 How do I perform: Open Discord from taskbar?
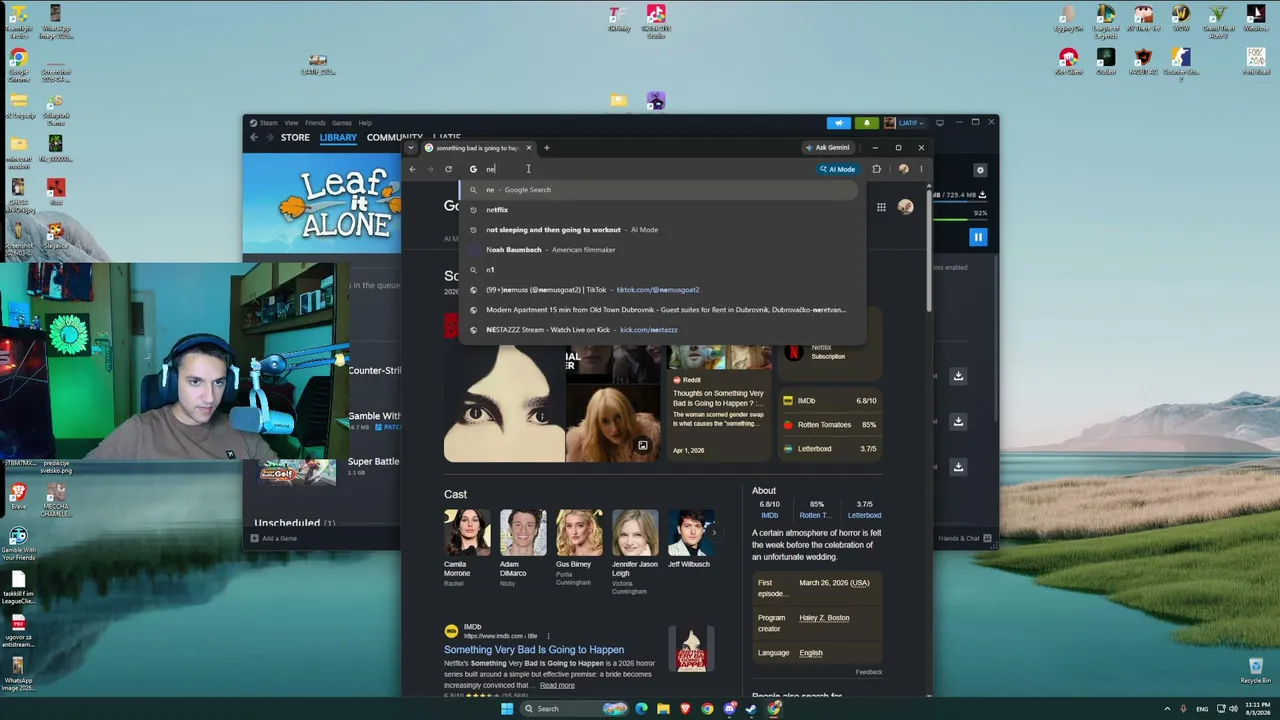pos(729,709)
